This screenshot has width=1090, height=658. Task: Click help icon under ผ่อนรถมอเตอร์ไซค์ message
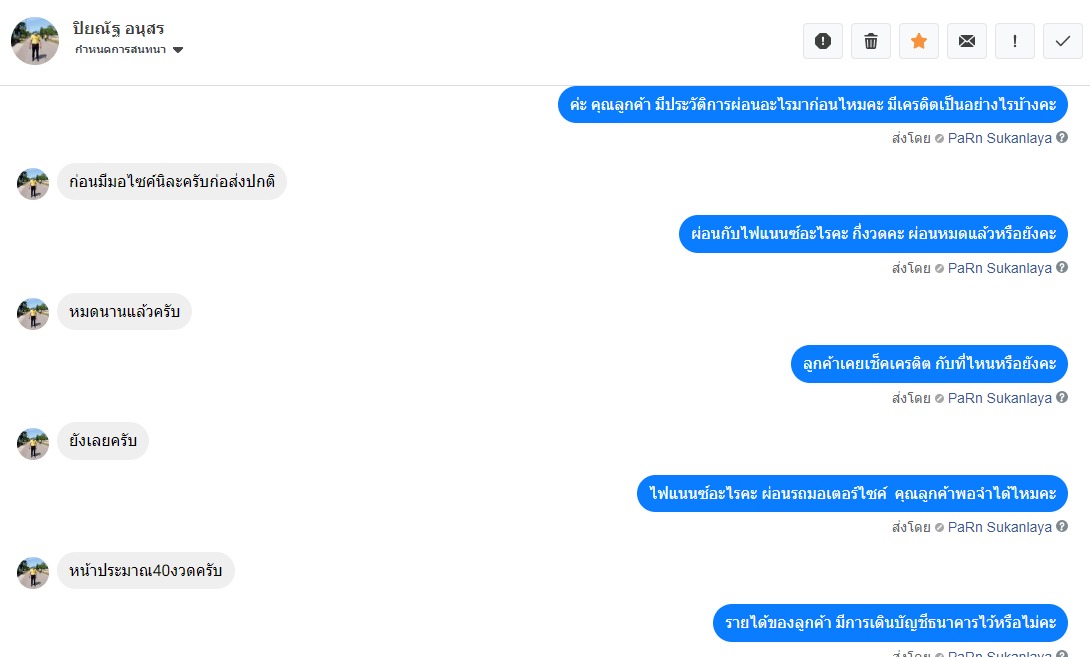point(1062,527)
